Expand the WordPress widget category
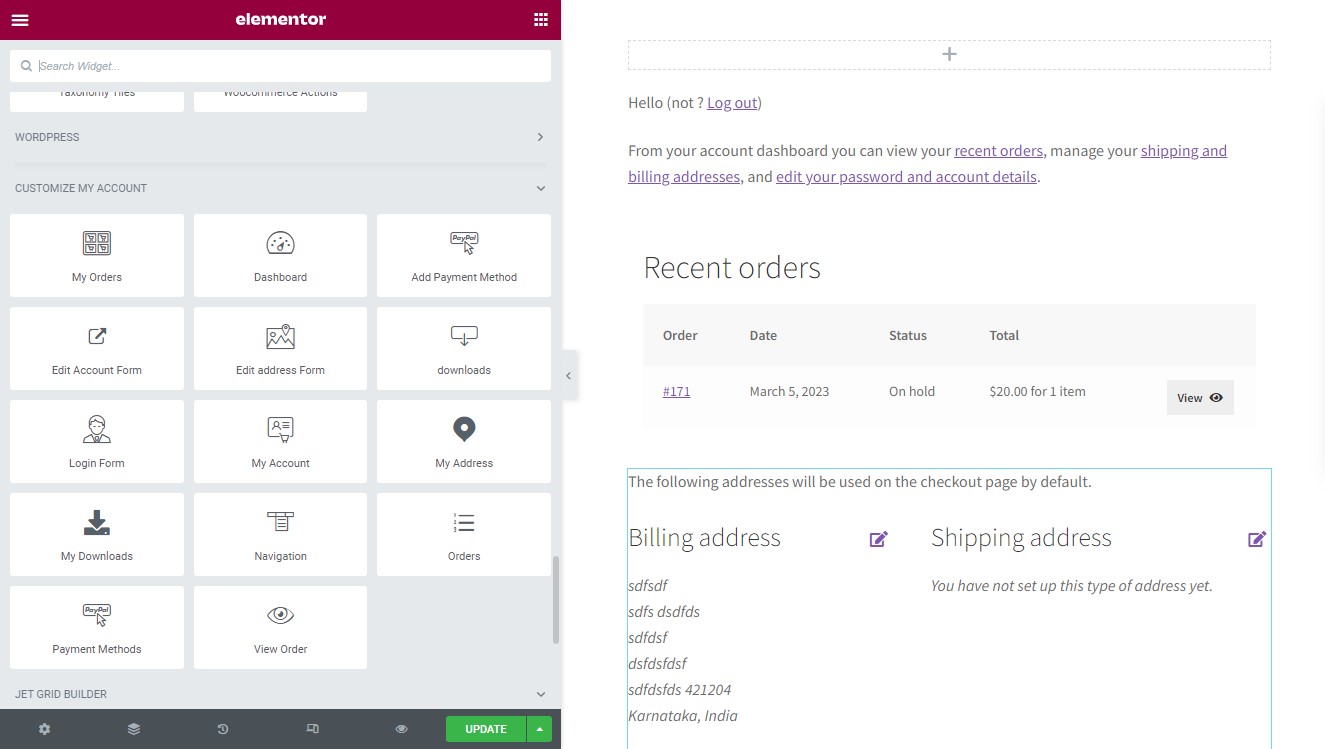Image resolution: width=1325 pixels, height=749 pixels. pos(280,137)
